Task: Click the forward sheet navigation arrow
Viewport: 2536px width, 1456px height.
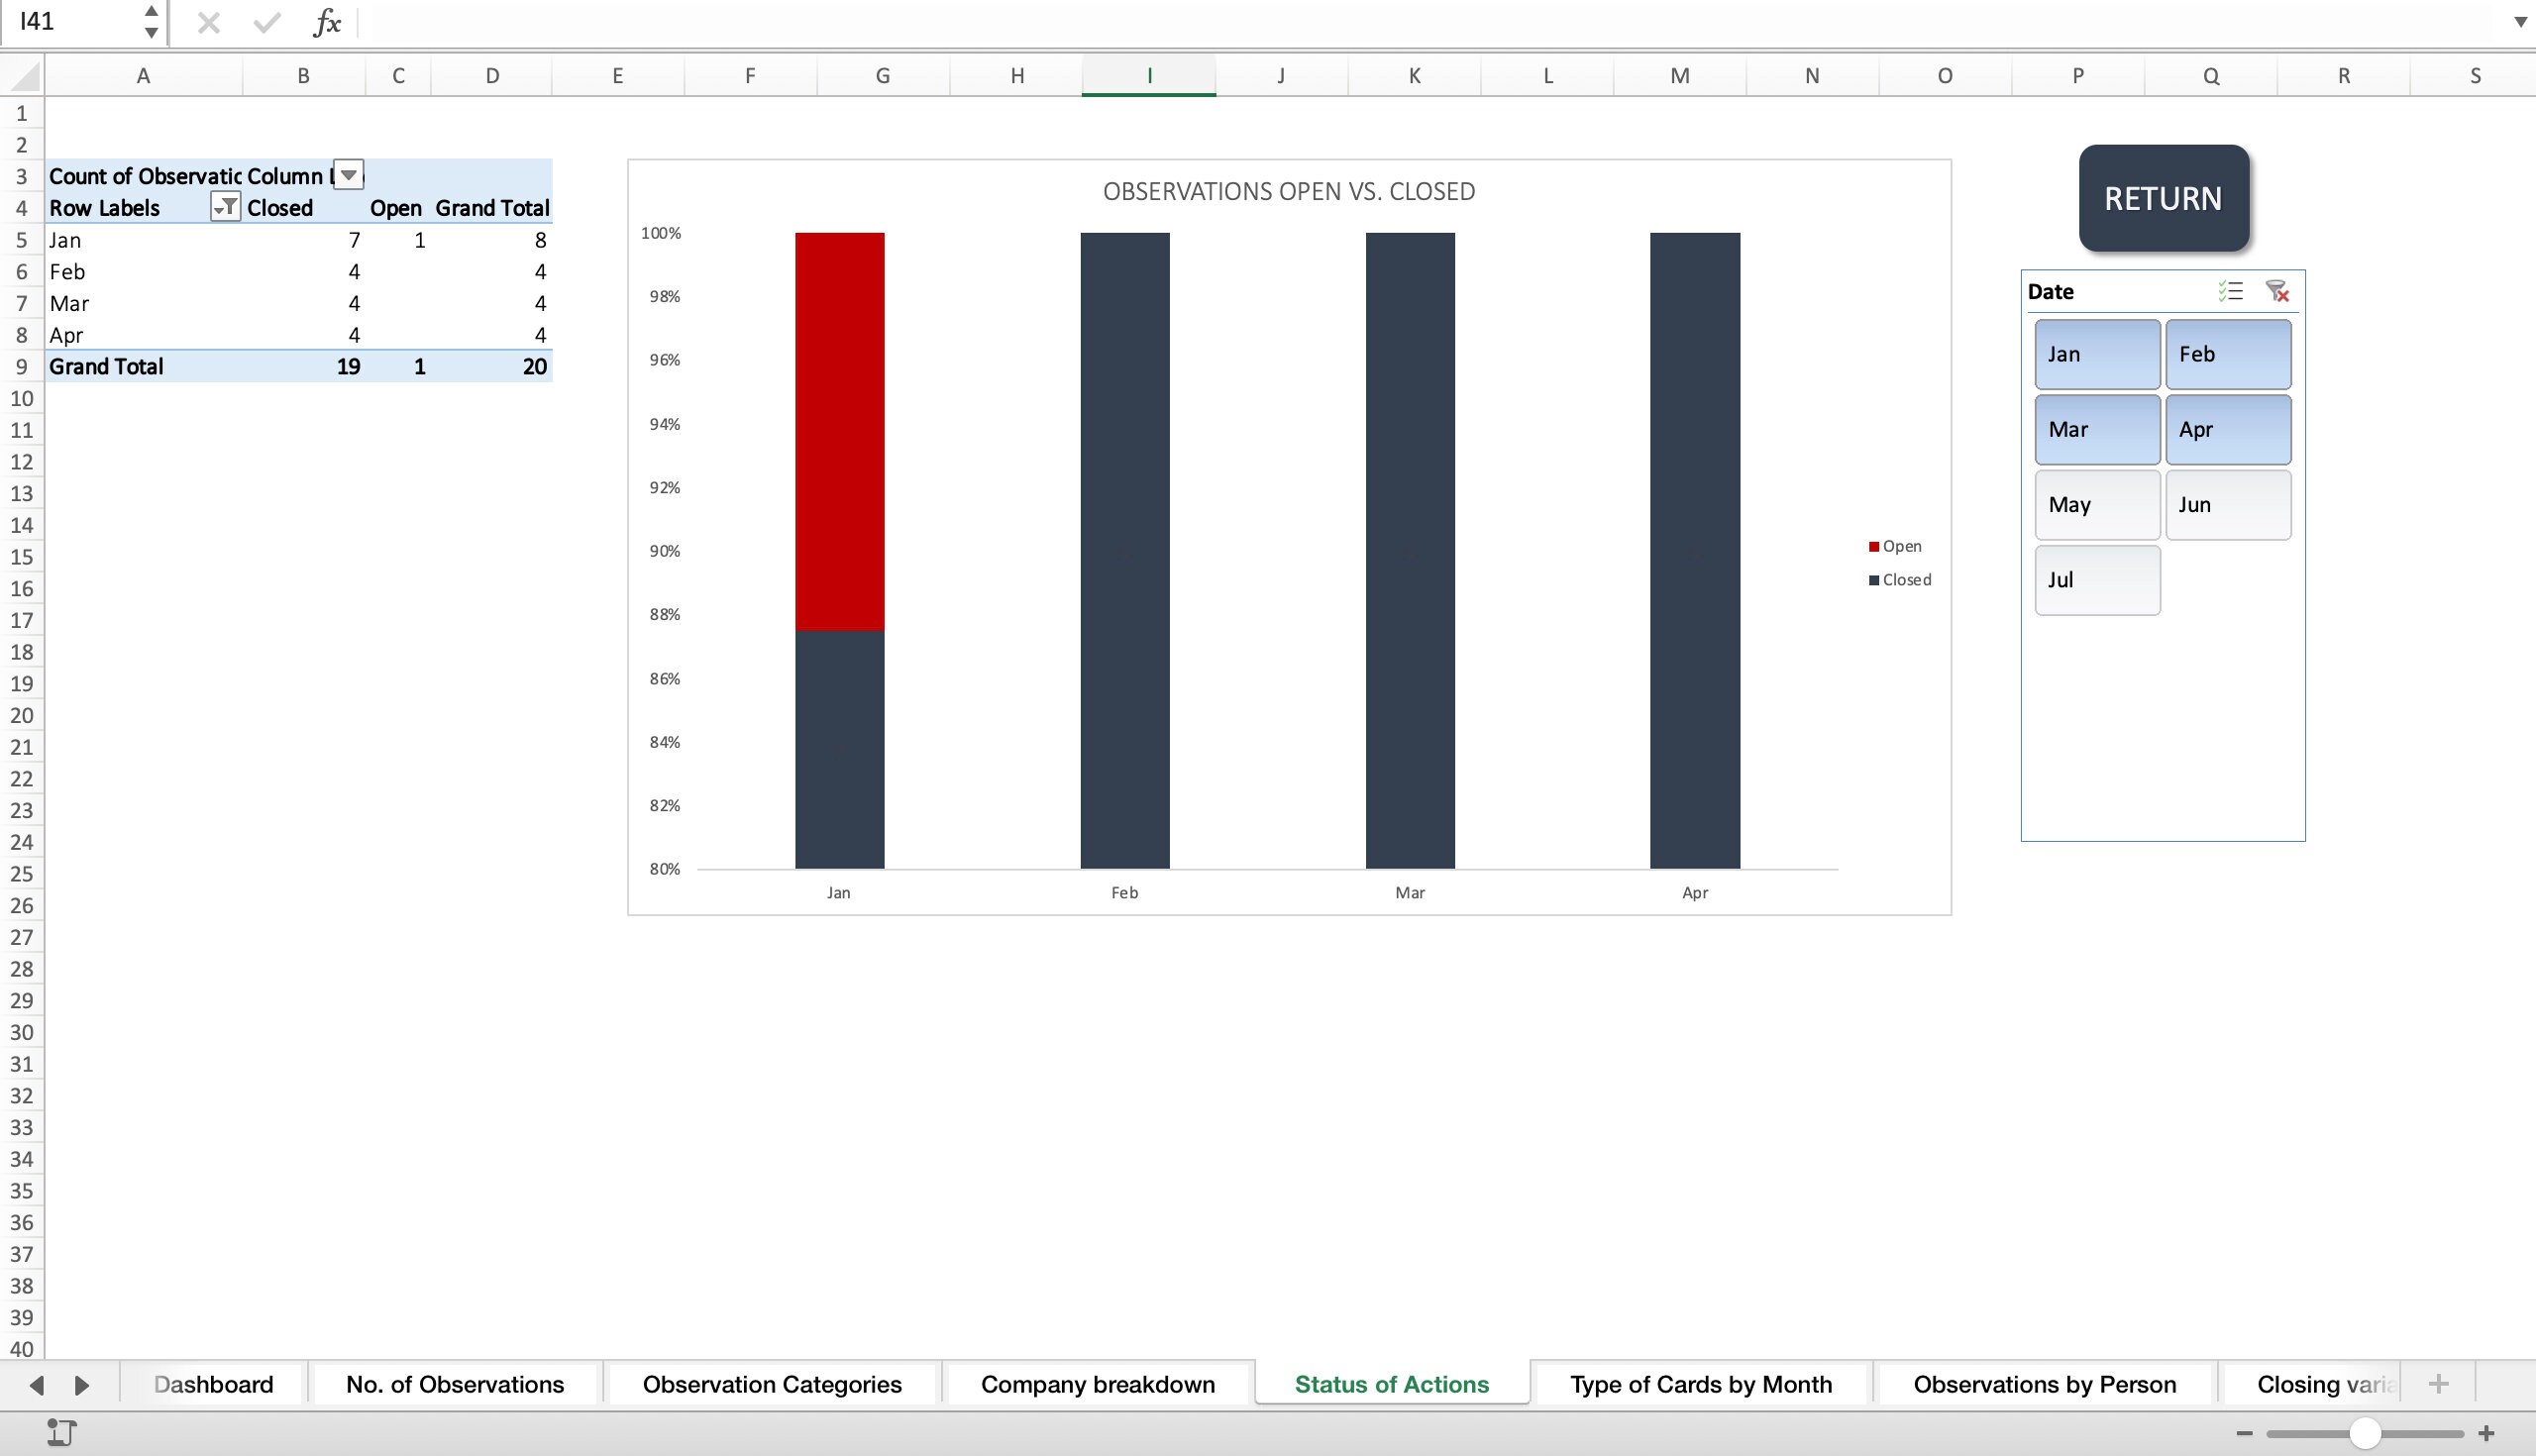Action: point(82,1385)
